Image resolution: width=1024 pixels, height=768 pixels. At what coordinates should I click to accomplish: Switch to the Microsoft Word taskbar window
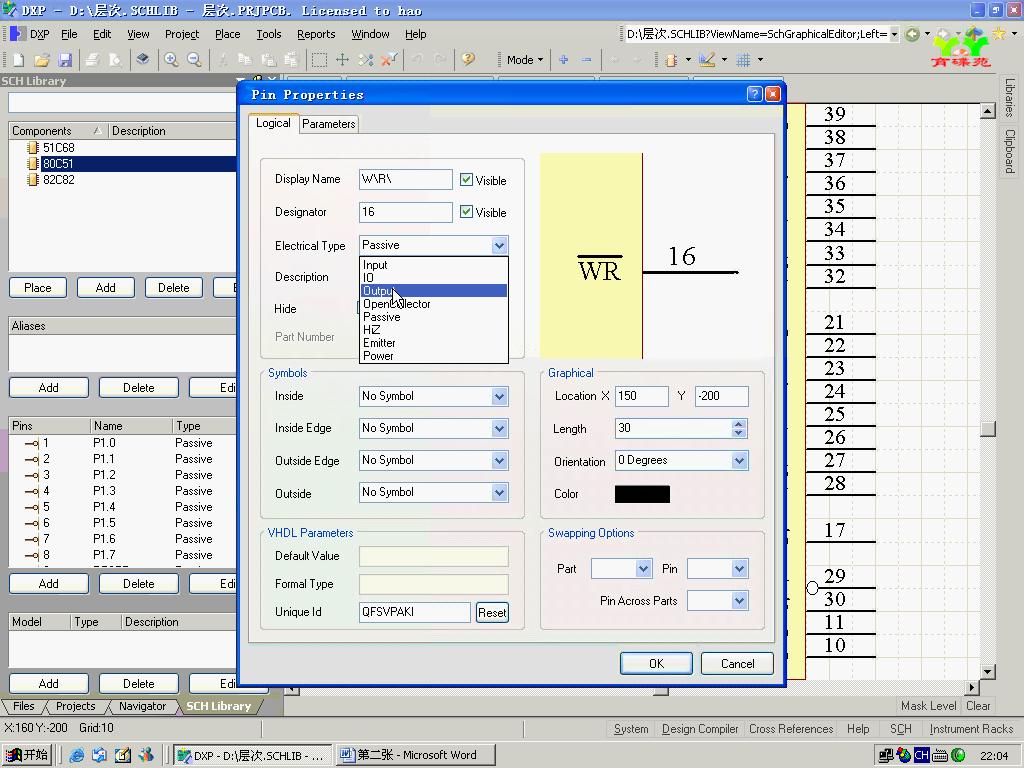[x=416, y=755]
